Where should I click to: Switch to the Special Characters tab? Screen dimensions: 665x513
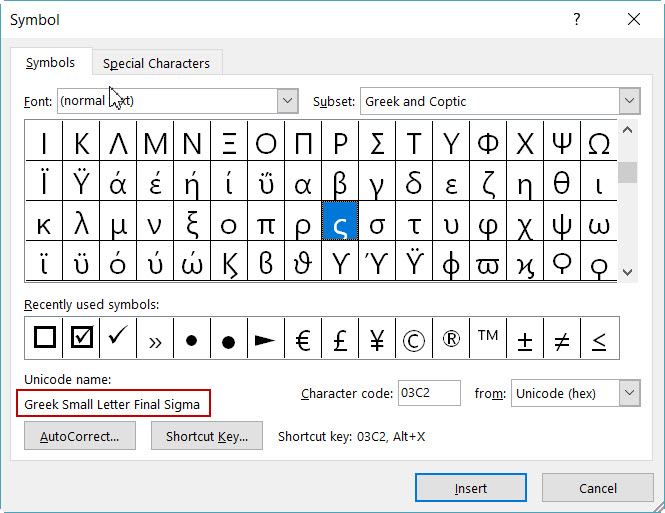pos(156,63)
